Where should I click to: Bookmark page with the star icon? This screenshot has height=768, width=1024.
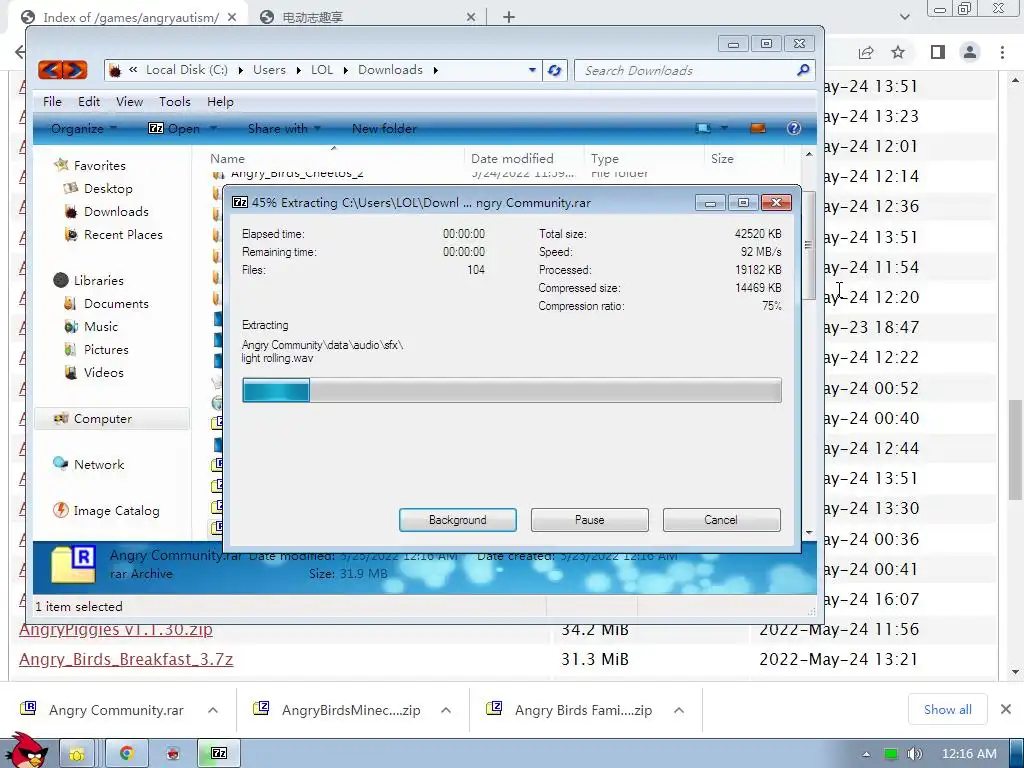[x=898, y=52]
